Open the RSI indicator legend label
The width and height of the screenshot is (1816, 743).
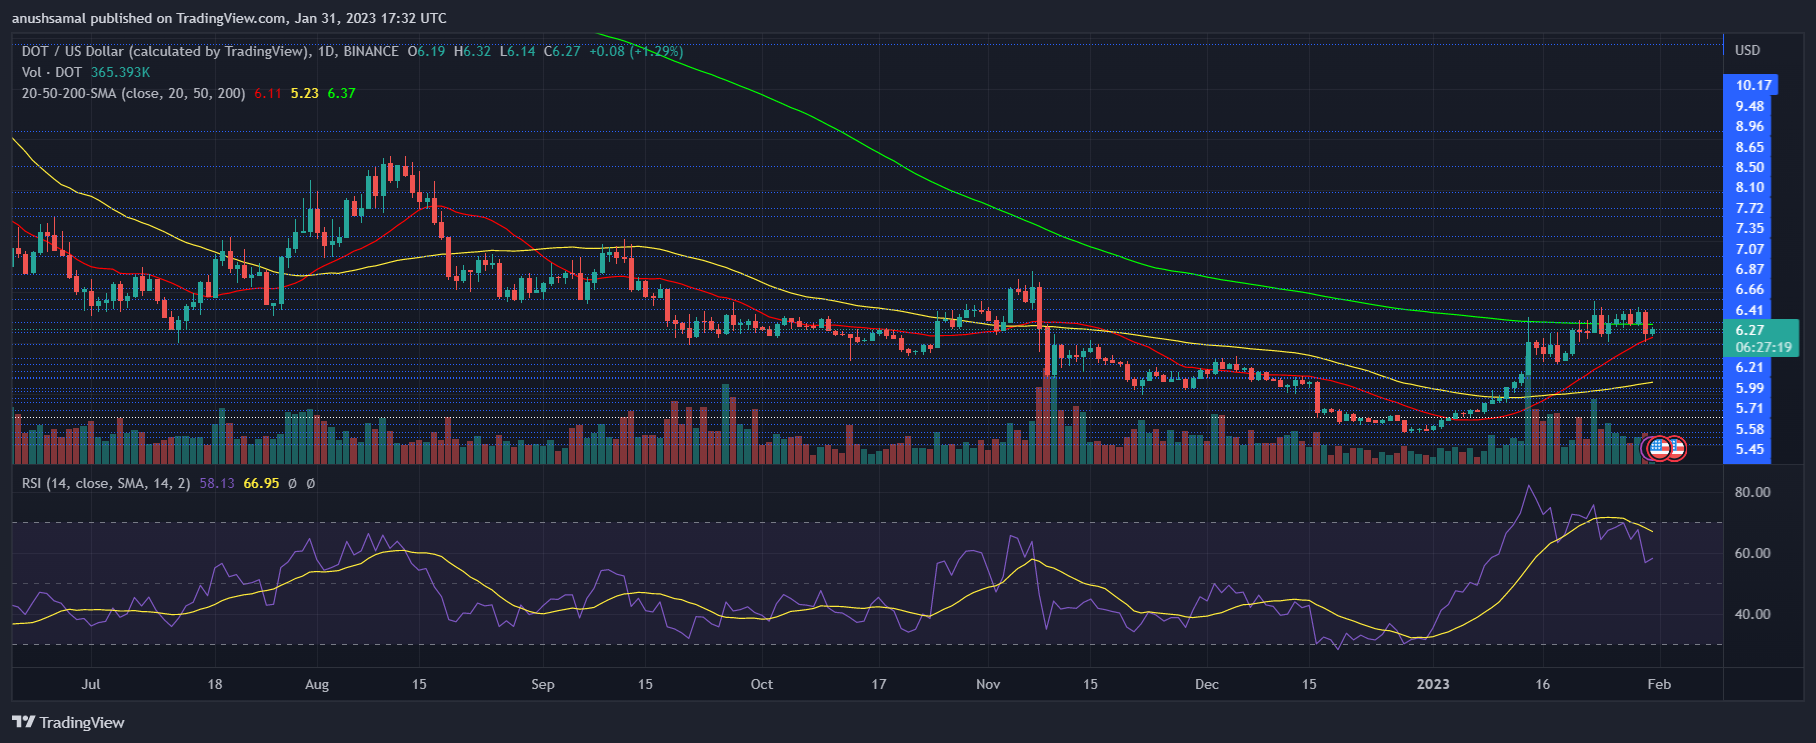coord(106,483)
